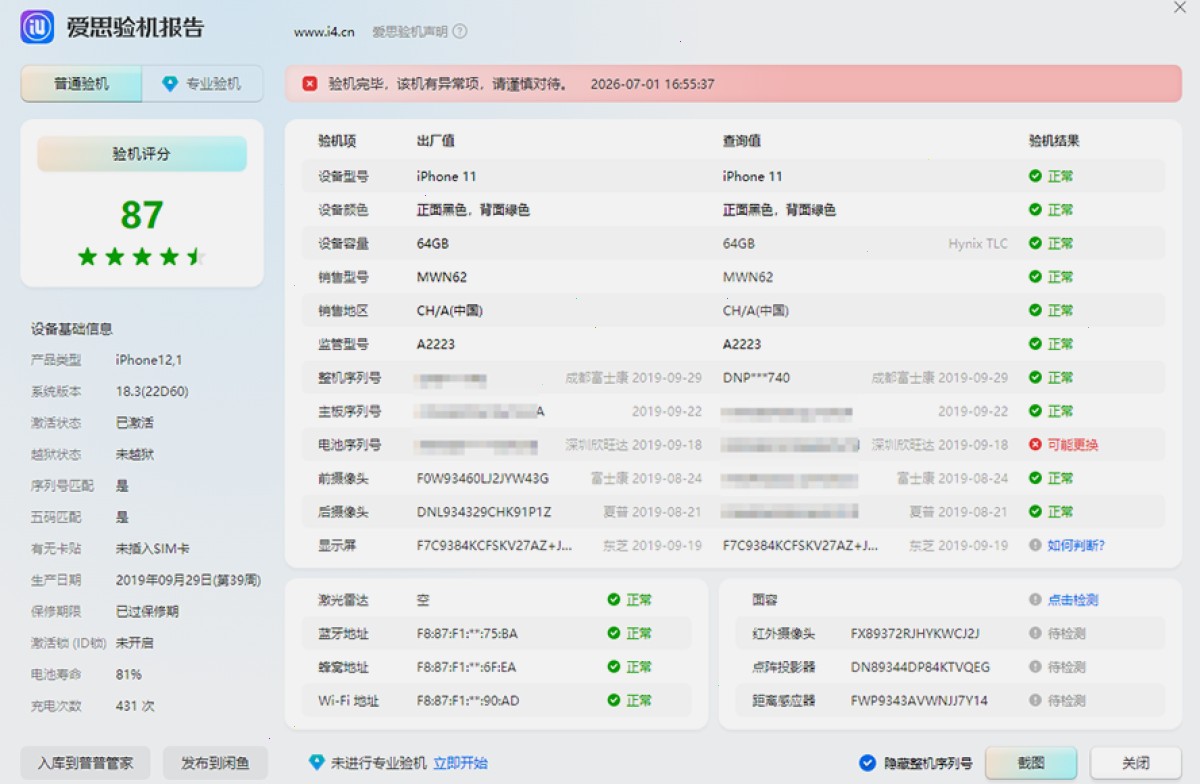
Task: Click the star rating under the score
Action: click(142, 257)
